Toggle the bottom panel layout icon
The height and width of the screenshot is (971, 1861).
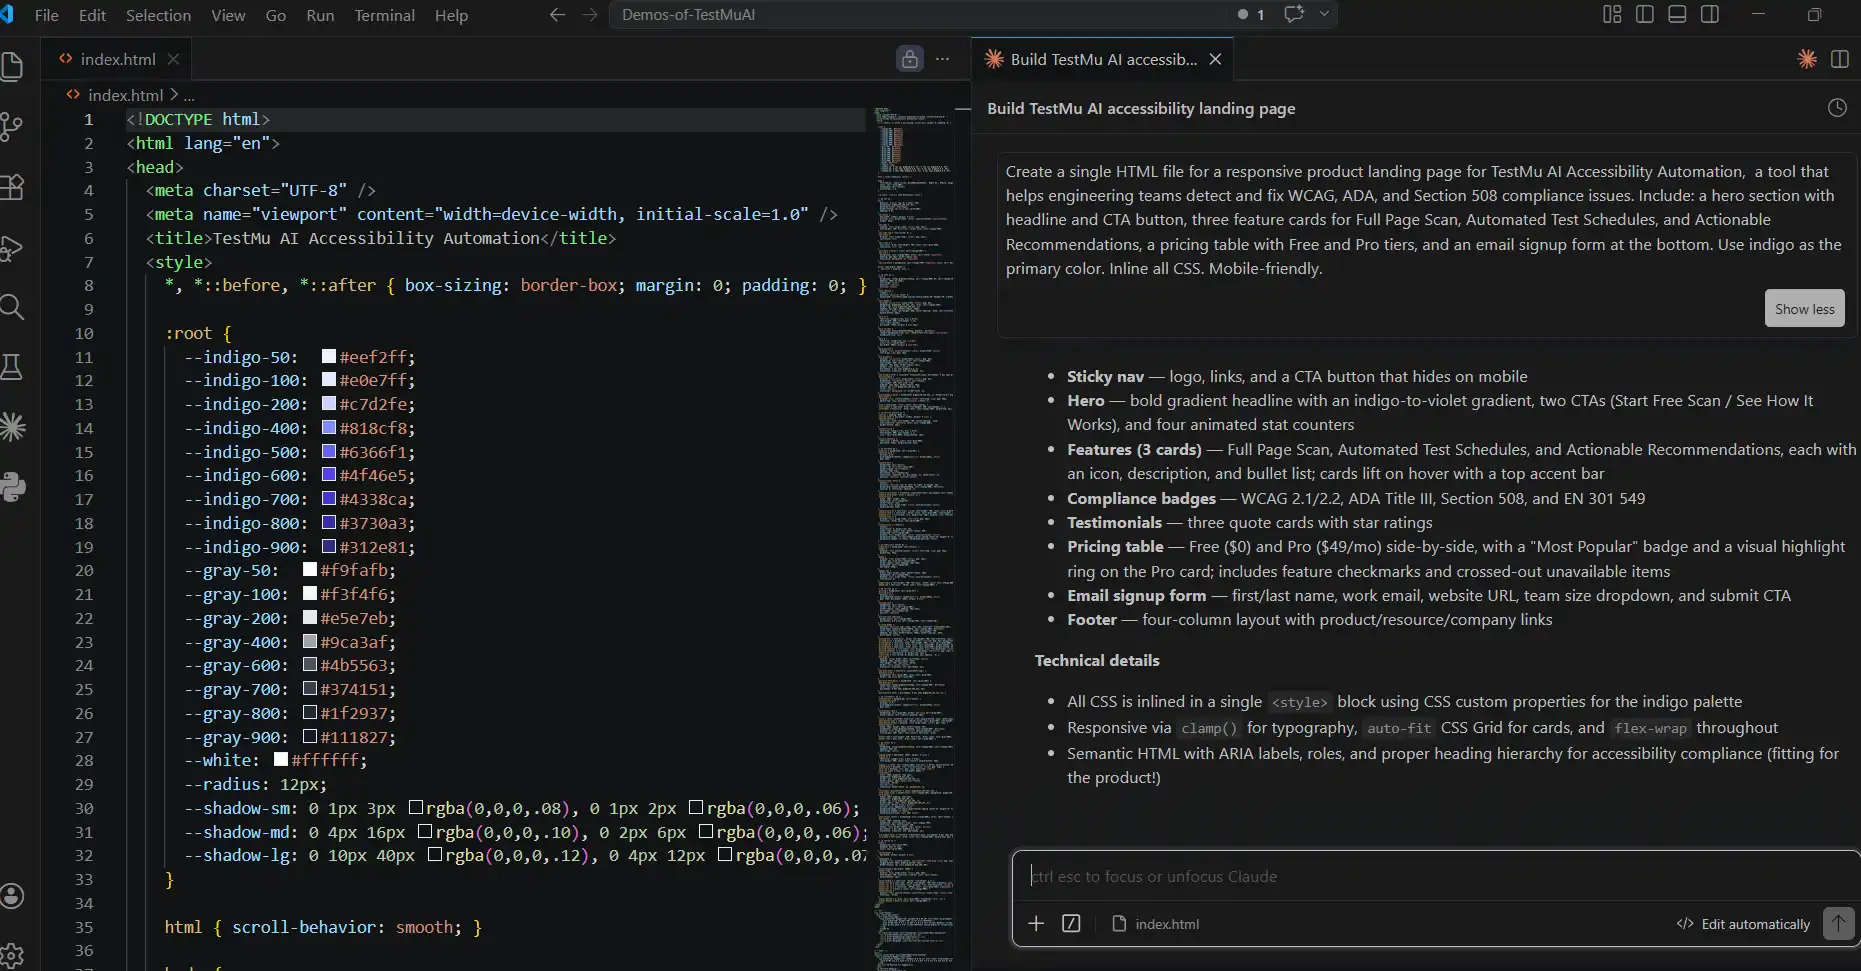[1677, 14]
